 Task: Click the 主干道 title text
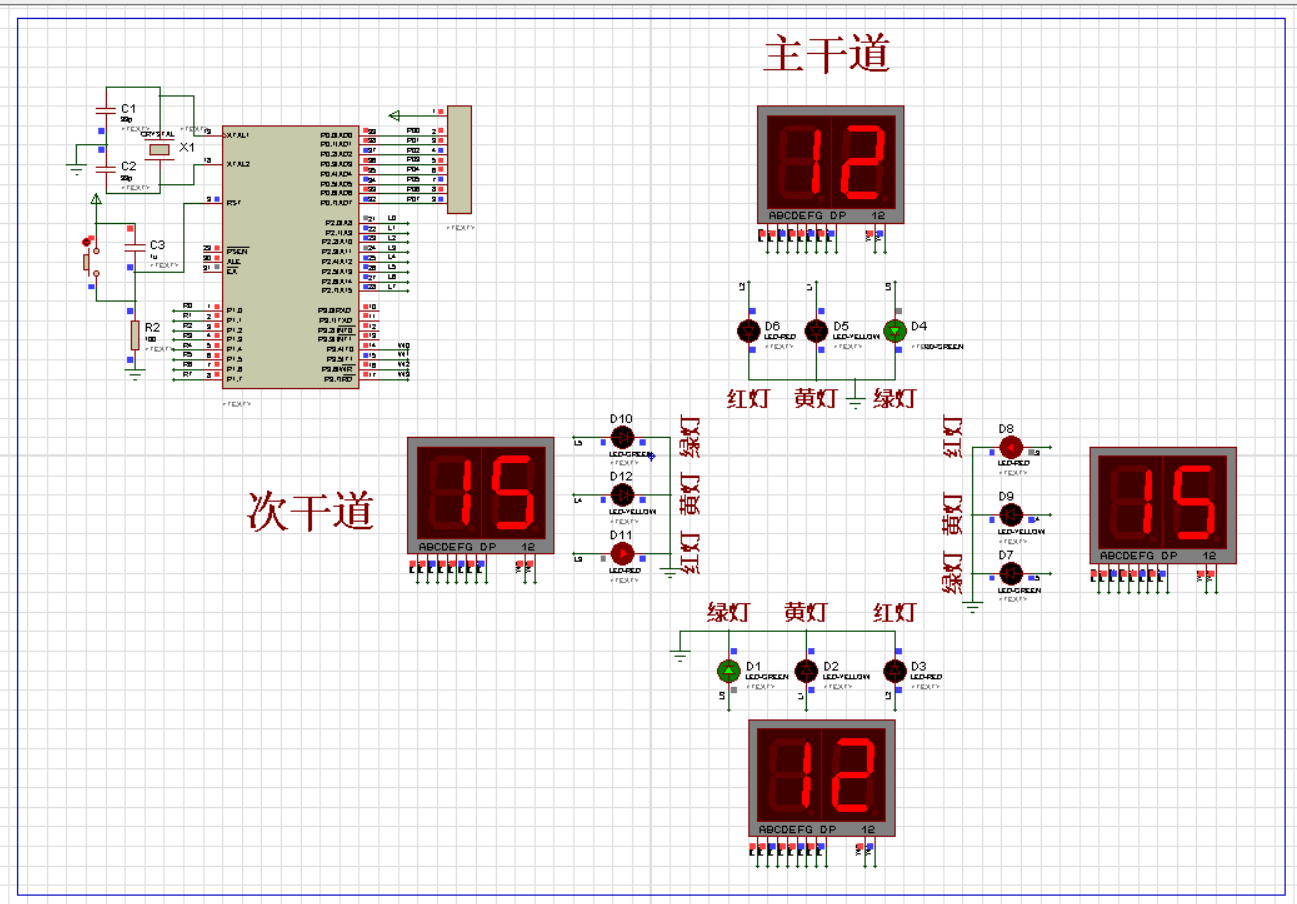(x=827, y=54)
